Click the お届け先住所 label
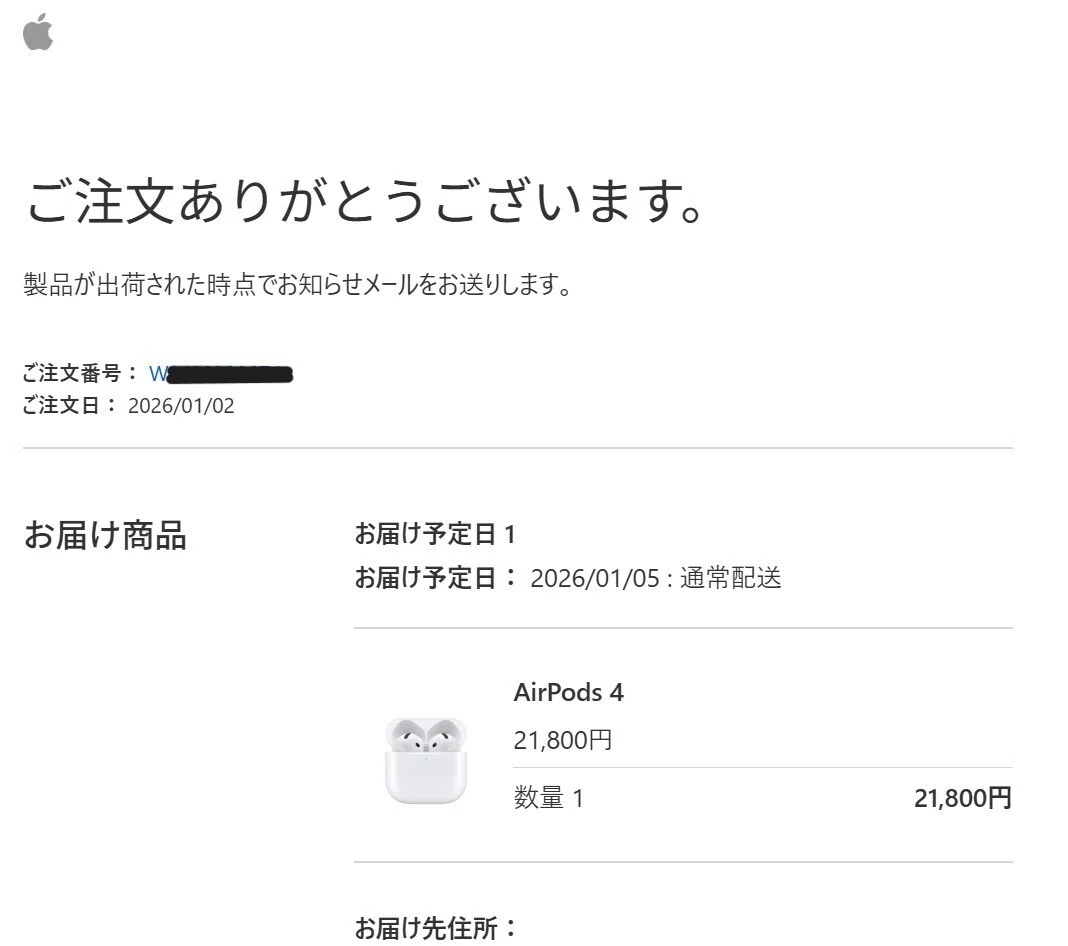Viewport: 1068px width, 946px height. click(x=435, y=928)
